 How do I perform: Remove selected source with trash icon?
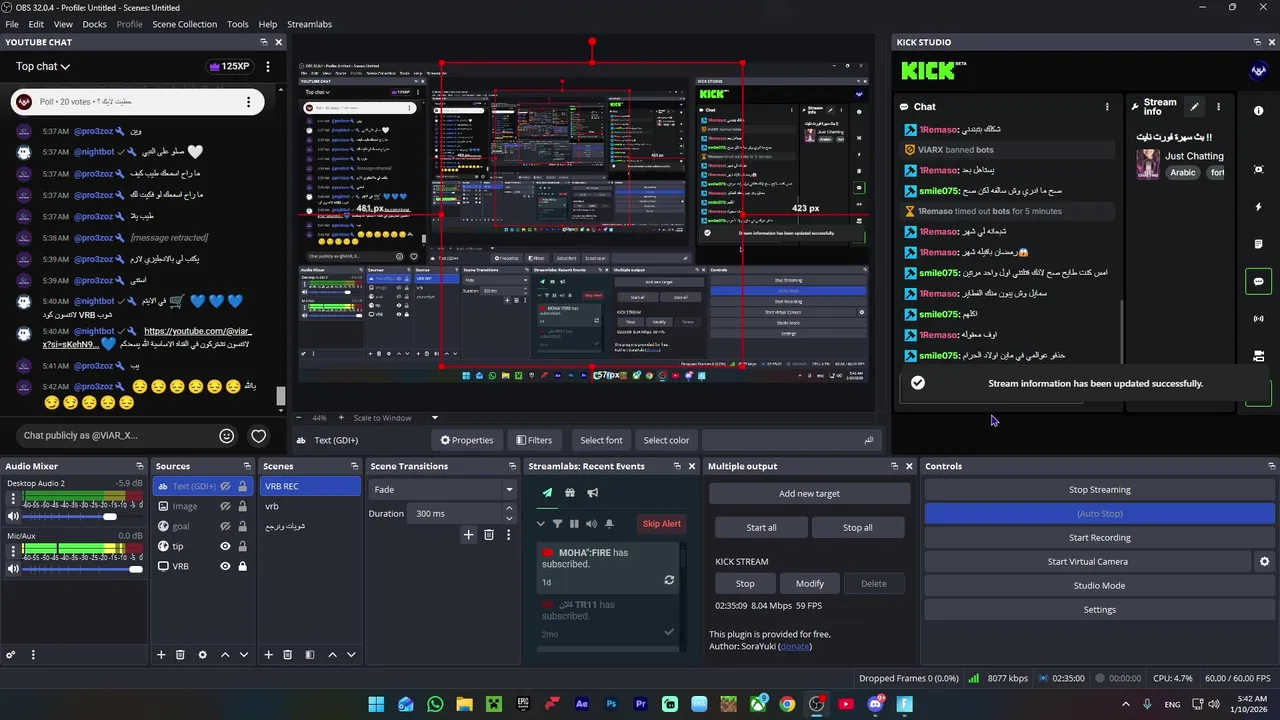pyautogui.click(x=181, y=655)
